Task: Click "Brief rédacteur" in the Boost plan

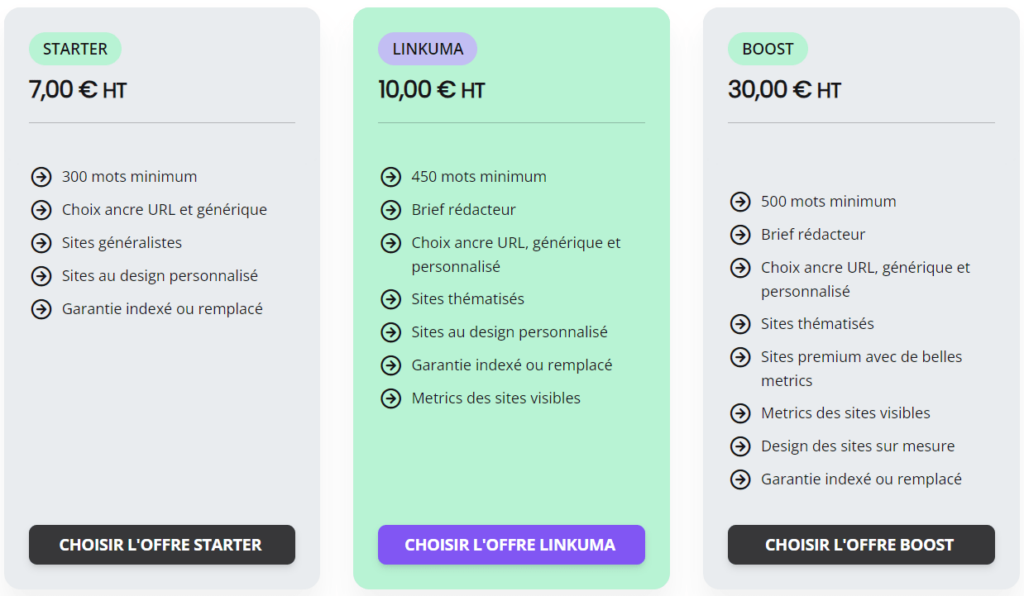Action: click(x=813, y=235)
